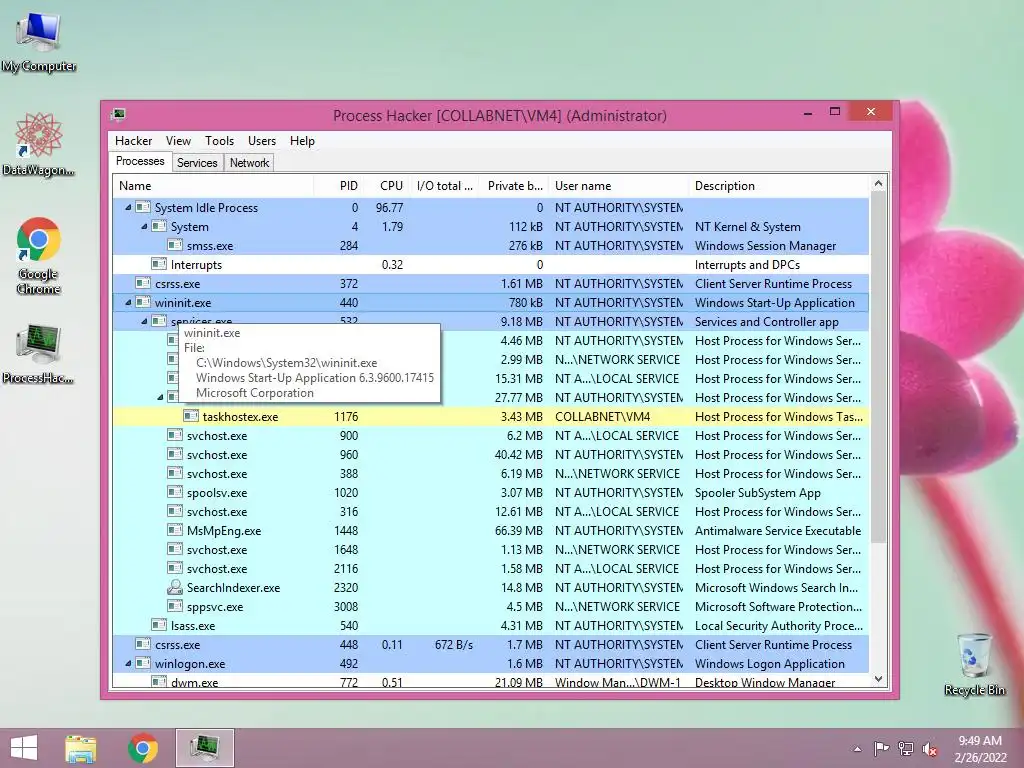Click the Interrupts row icon
This screenshot has width=1024, height=768.
(159, 264)
